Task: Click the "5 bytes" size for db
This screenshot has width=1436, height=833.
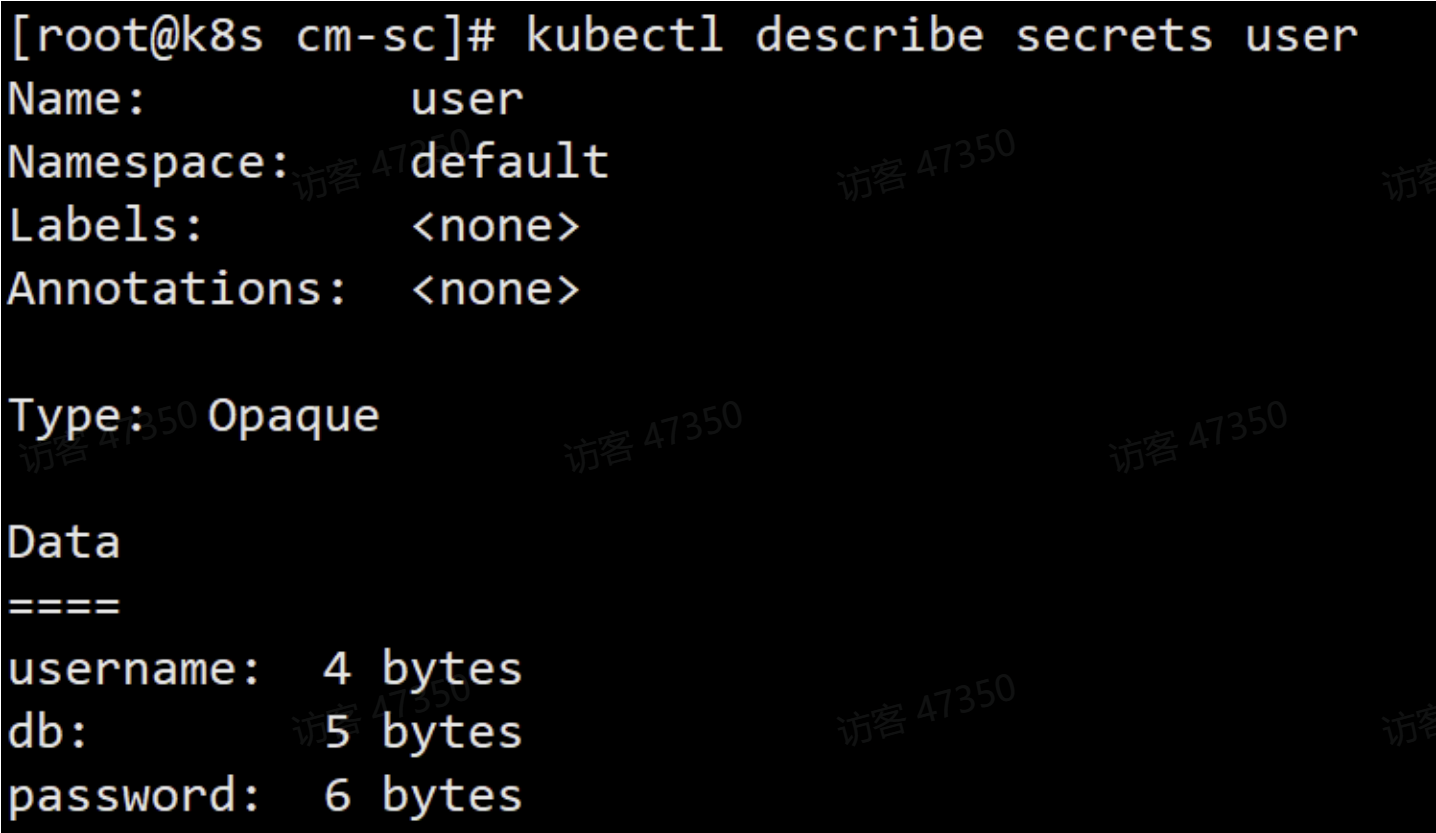Action: 423,733
